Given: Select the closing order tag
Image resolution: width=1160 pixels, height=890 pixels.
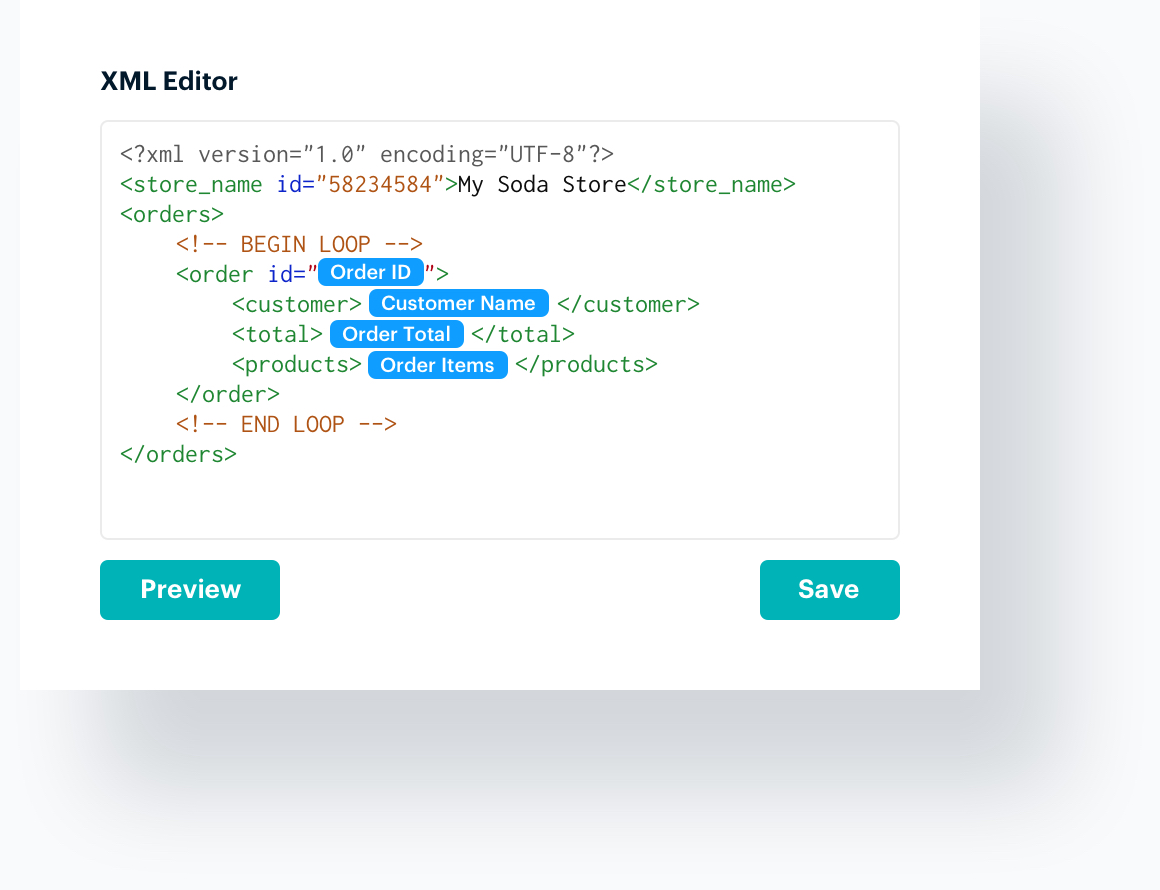Looking at the screenshot, I should click(x=228, y=394).
